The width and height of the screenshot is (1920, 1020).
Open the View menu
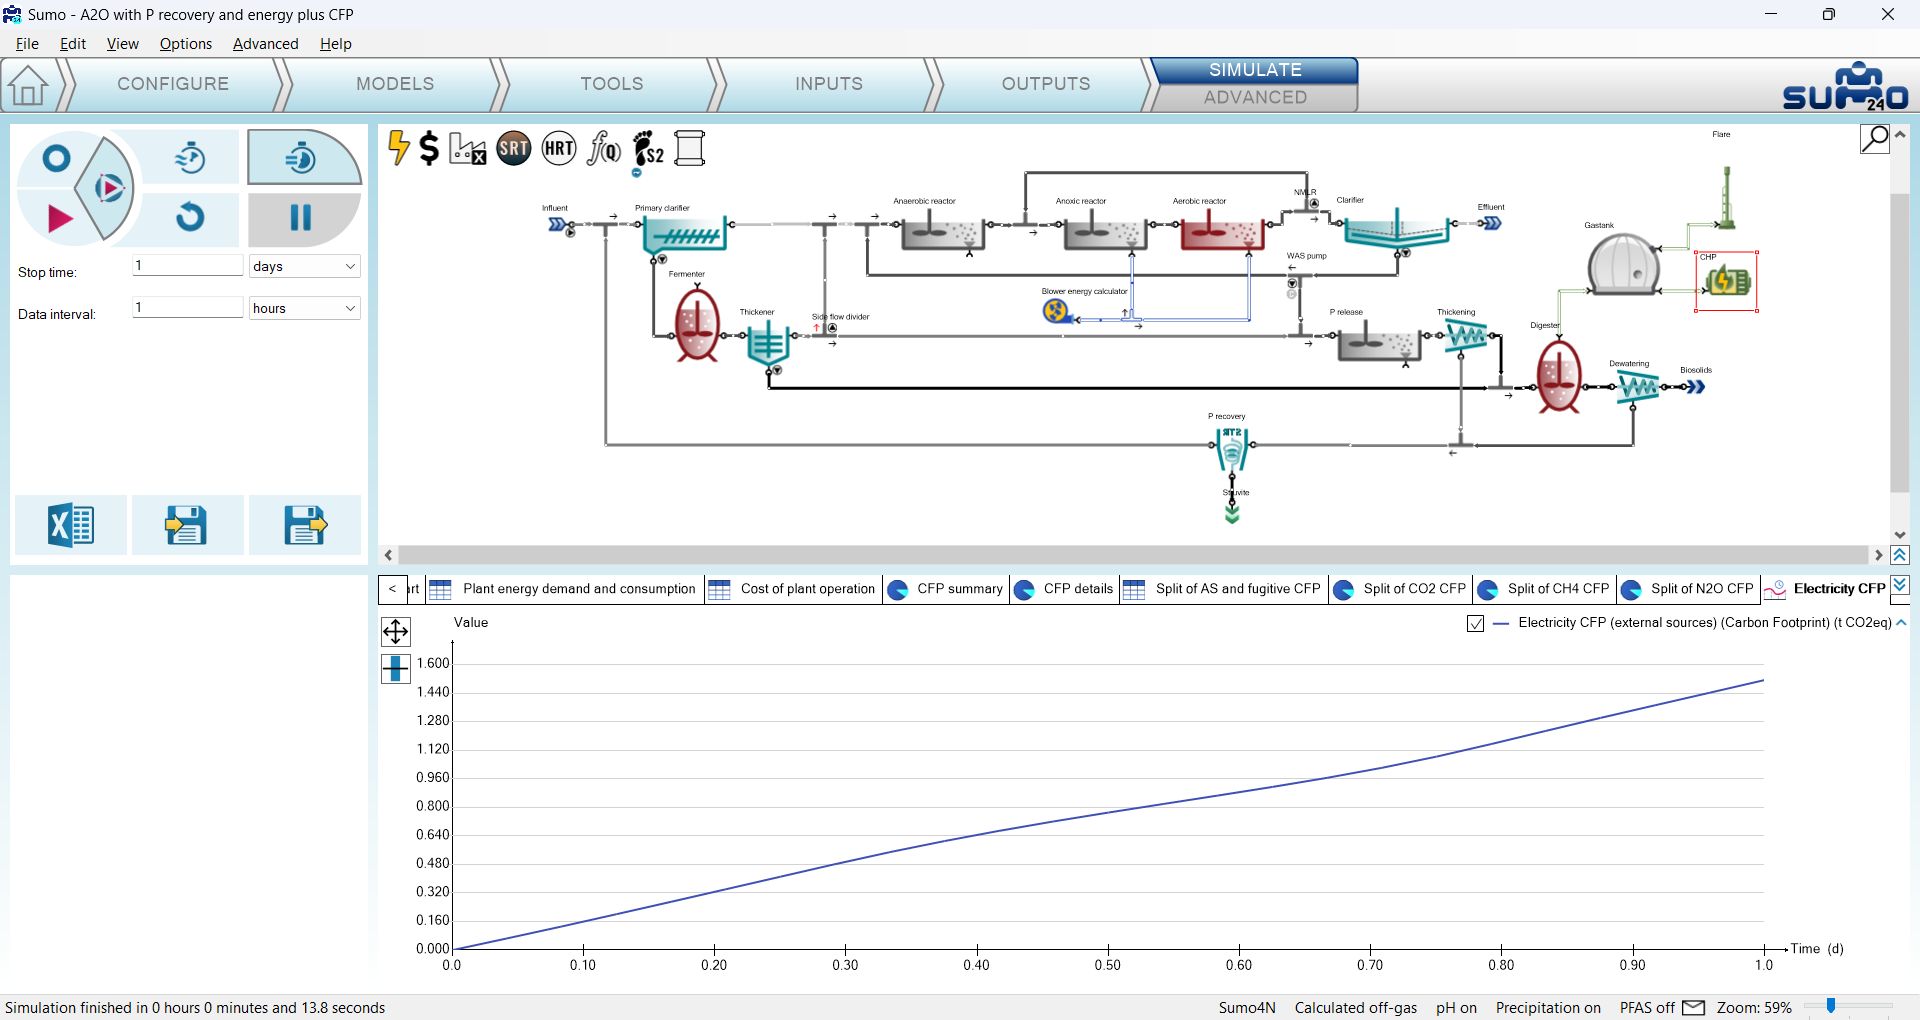pos(122,44)
